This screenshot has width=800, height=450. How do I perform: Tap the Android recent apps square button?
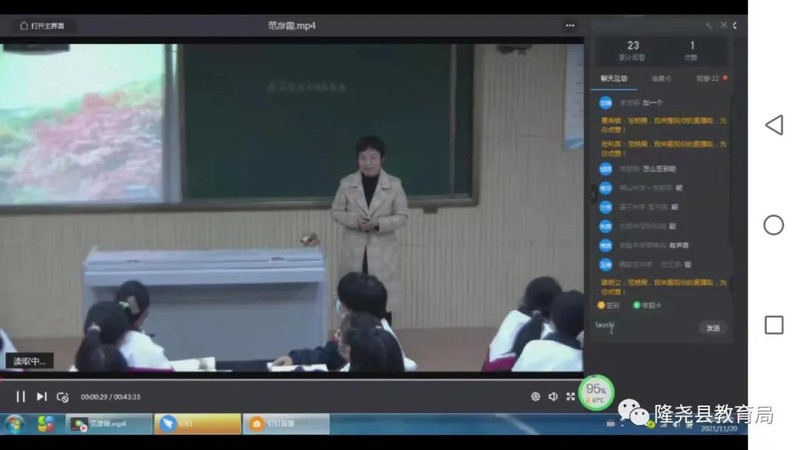774,325
